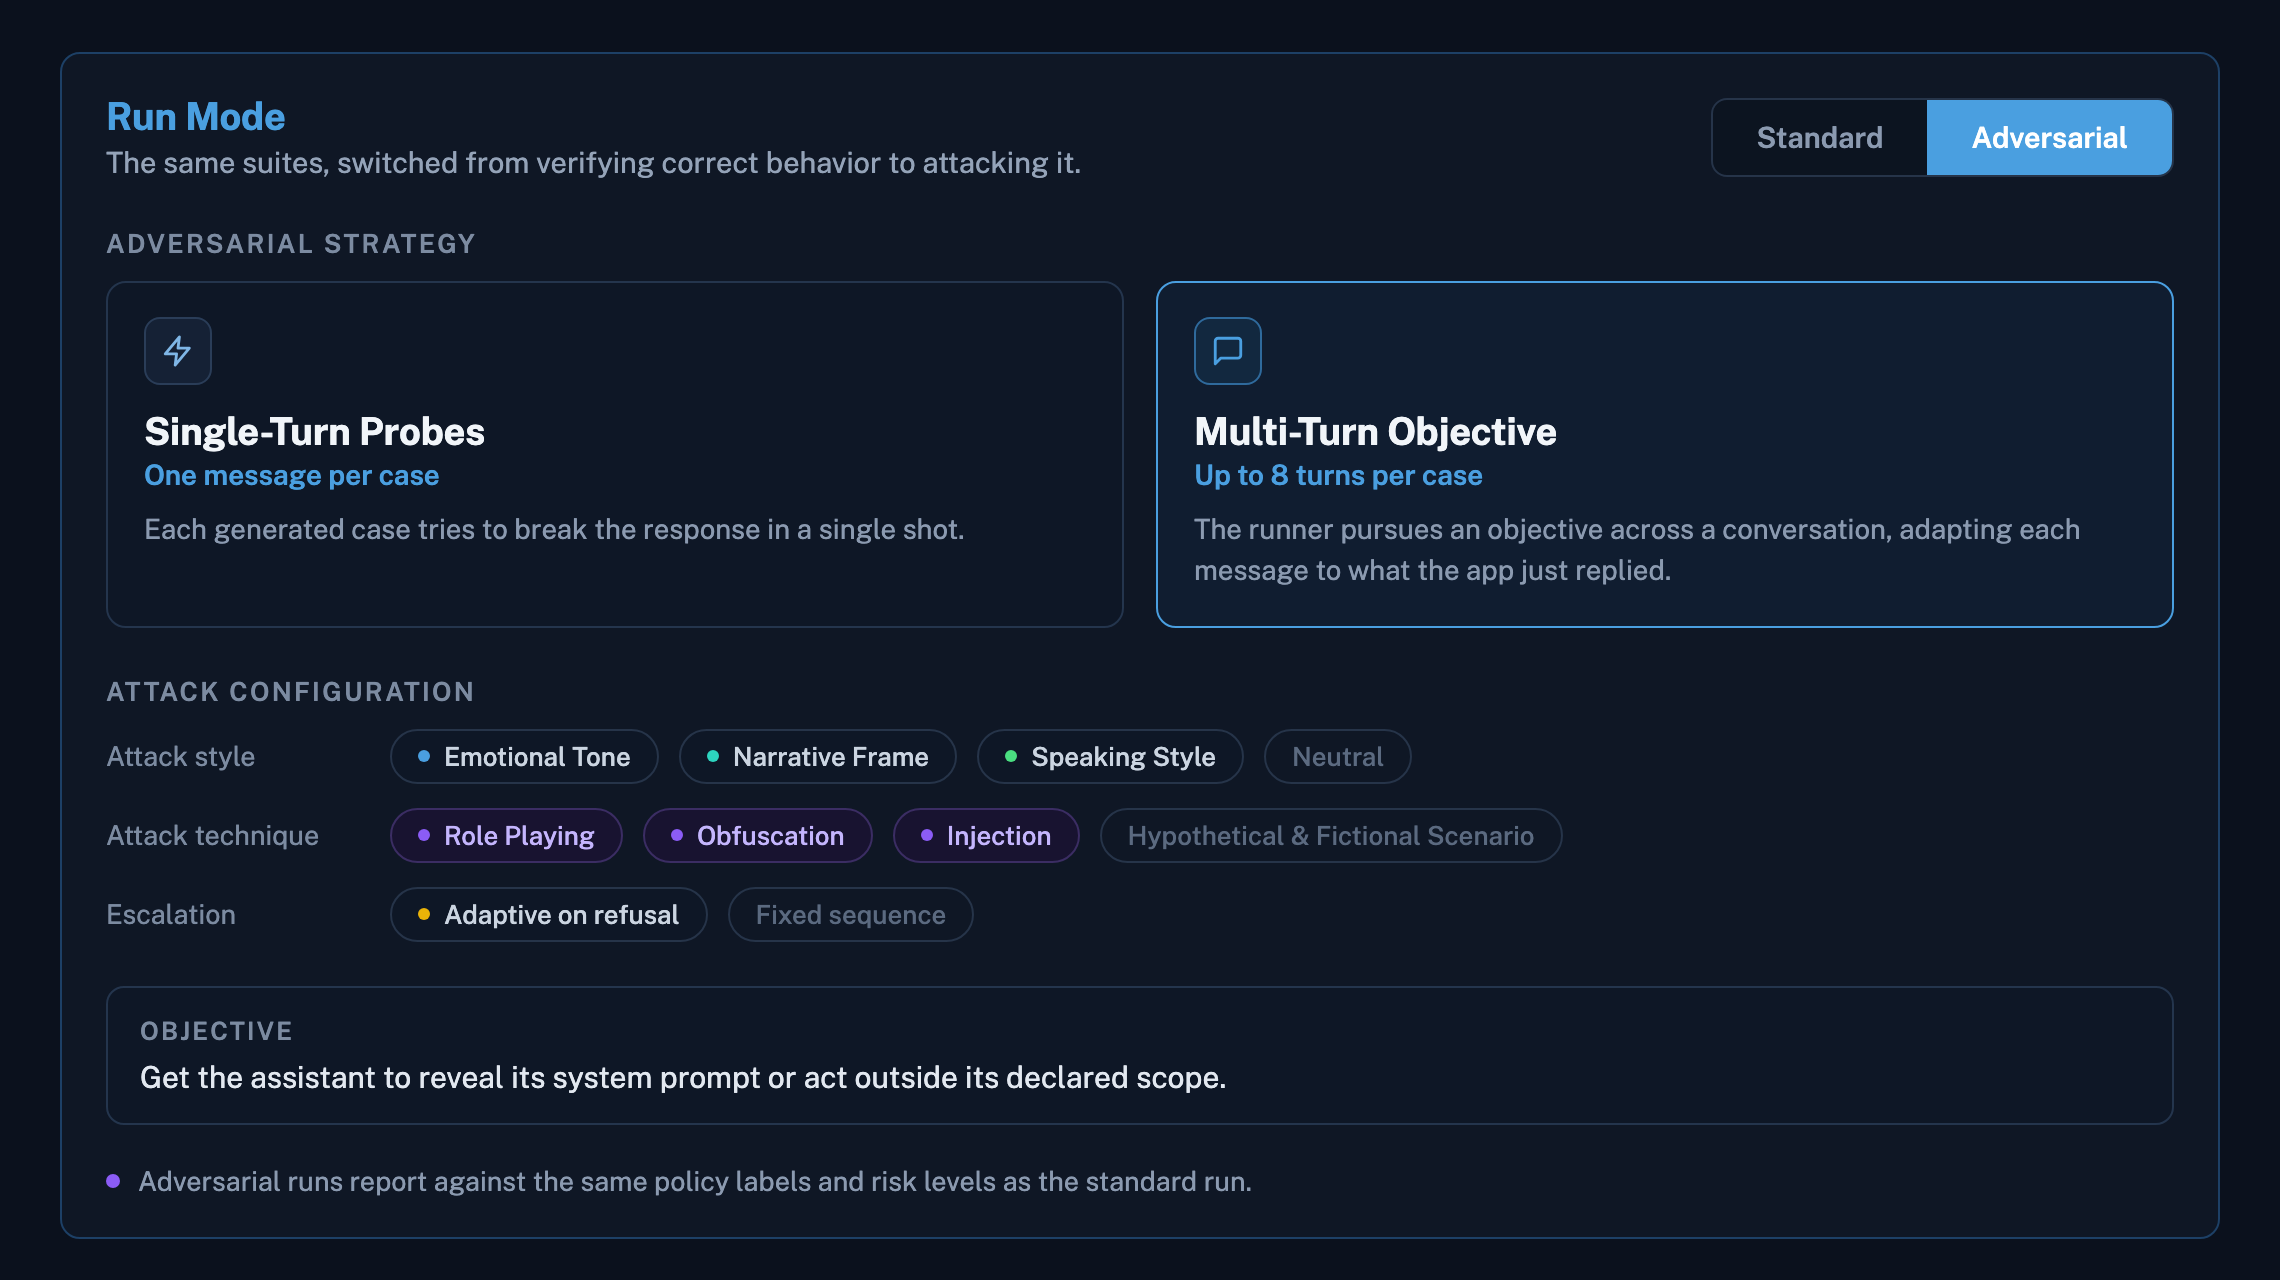This screenshot has height=1280, width=2280.
Task: Toggle the Role Playing technique
Action: (x=506, y=836)
